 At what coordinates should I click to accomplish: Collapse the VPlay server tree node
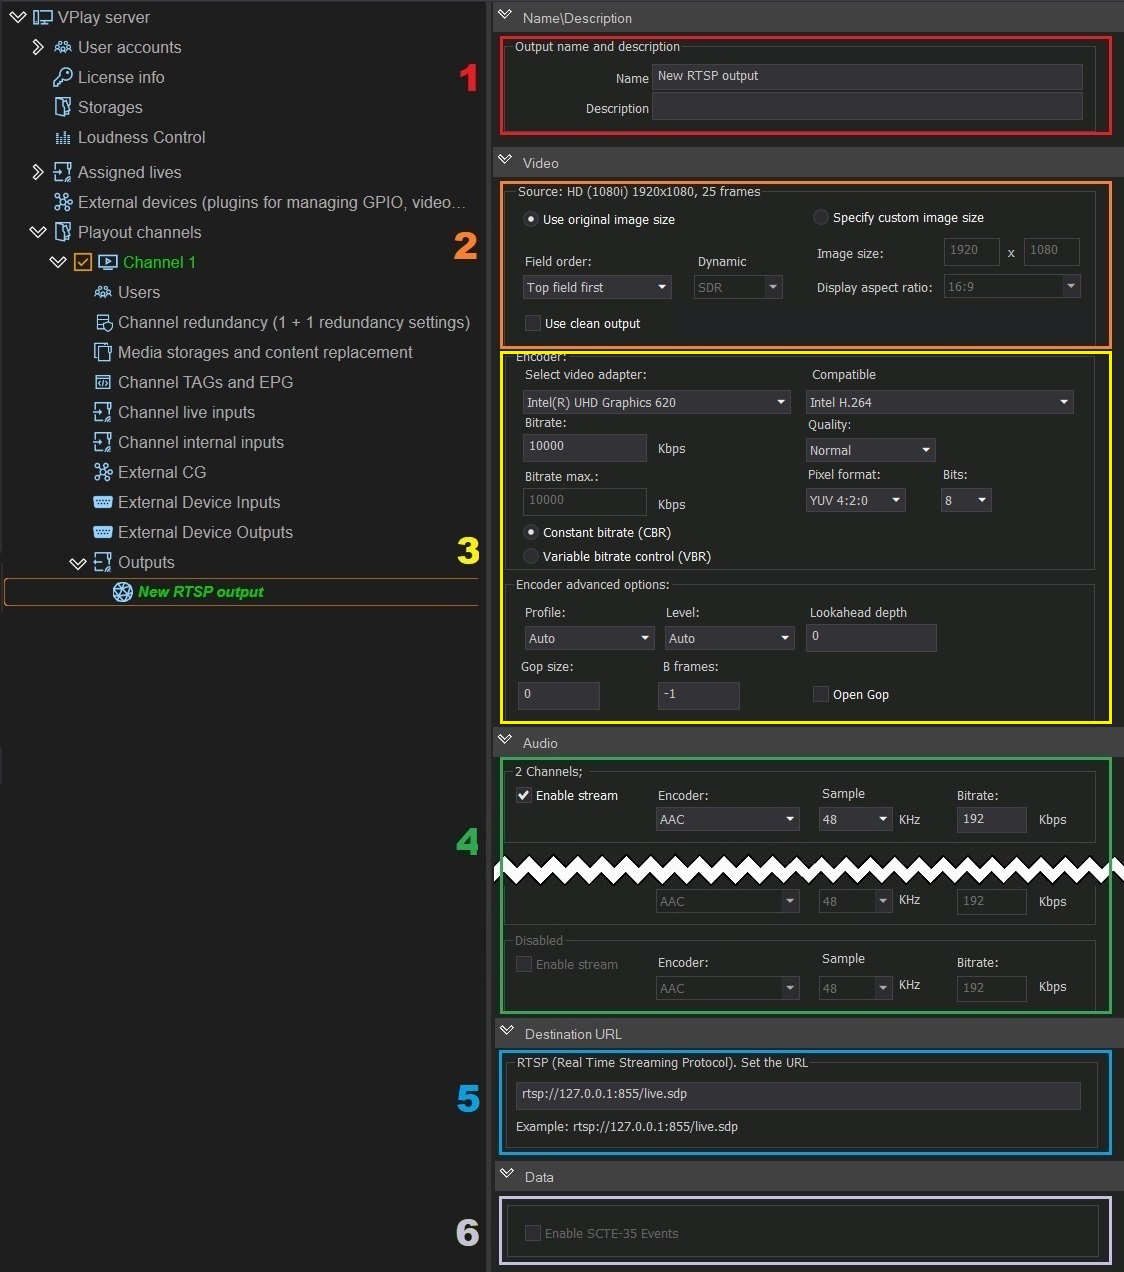pyautogui.click(x=17, y=17)
